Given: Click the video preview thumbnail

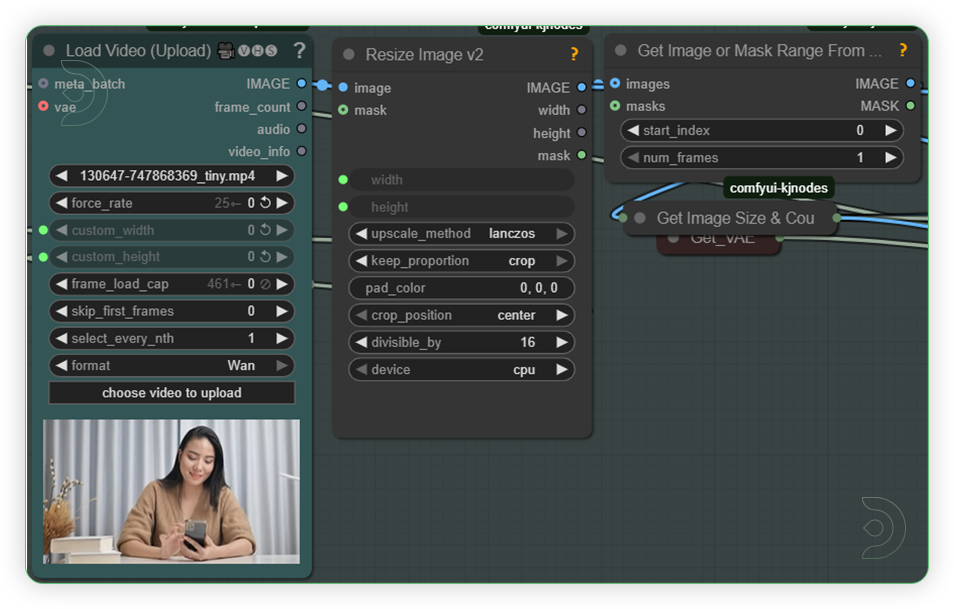Looking at the screenshot, I should click(x=172, y=492).
